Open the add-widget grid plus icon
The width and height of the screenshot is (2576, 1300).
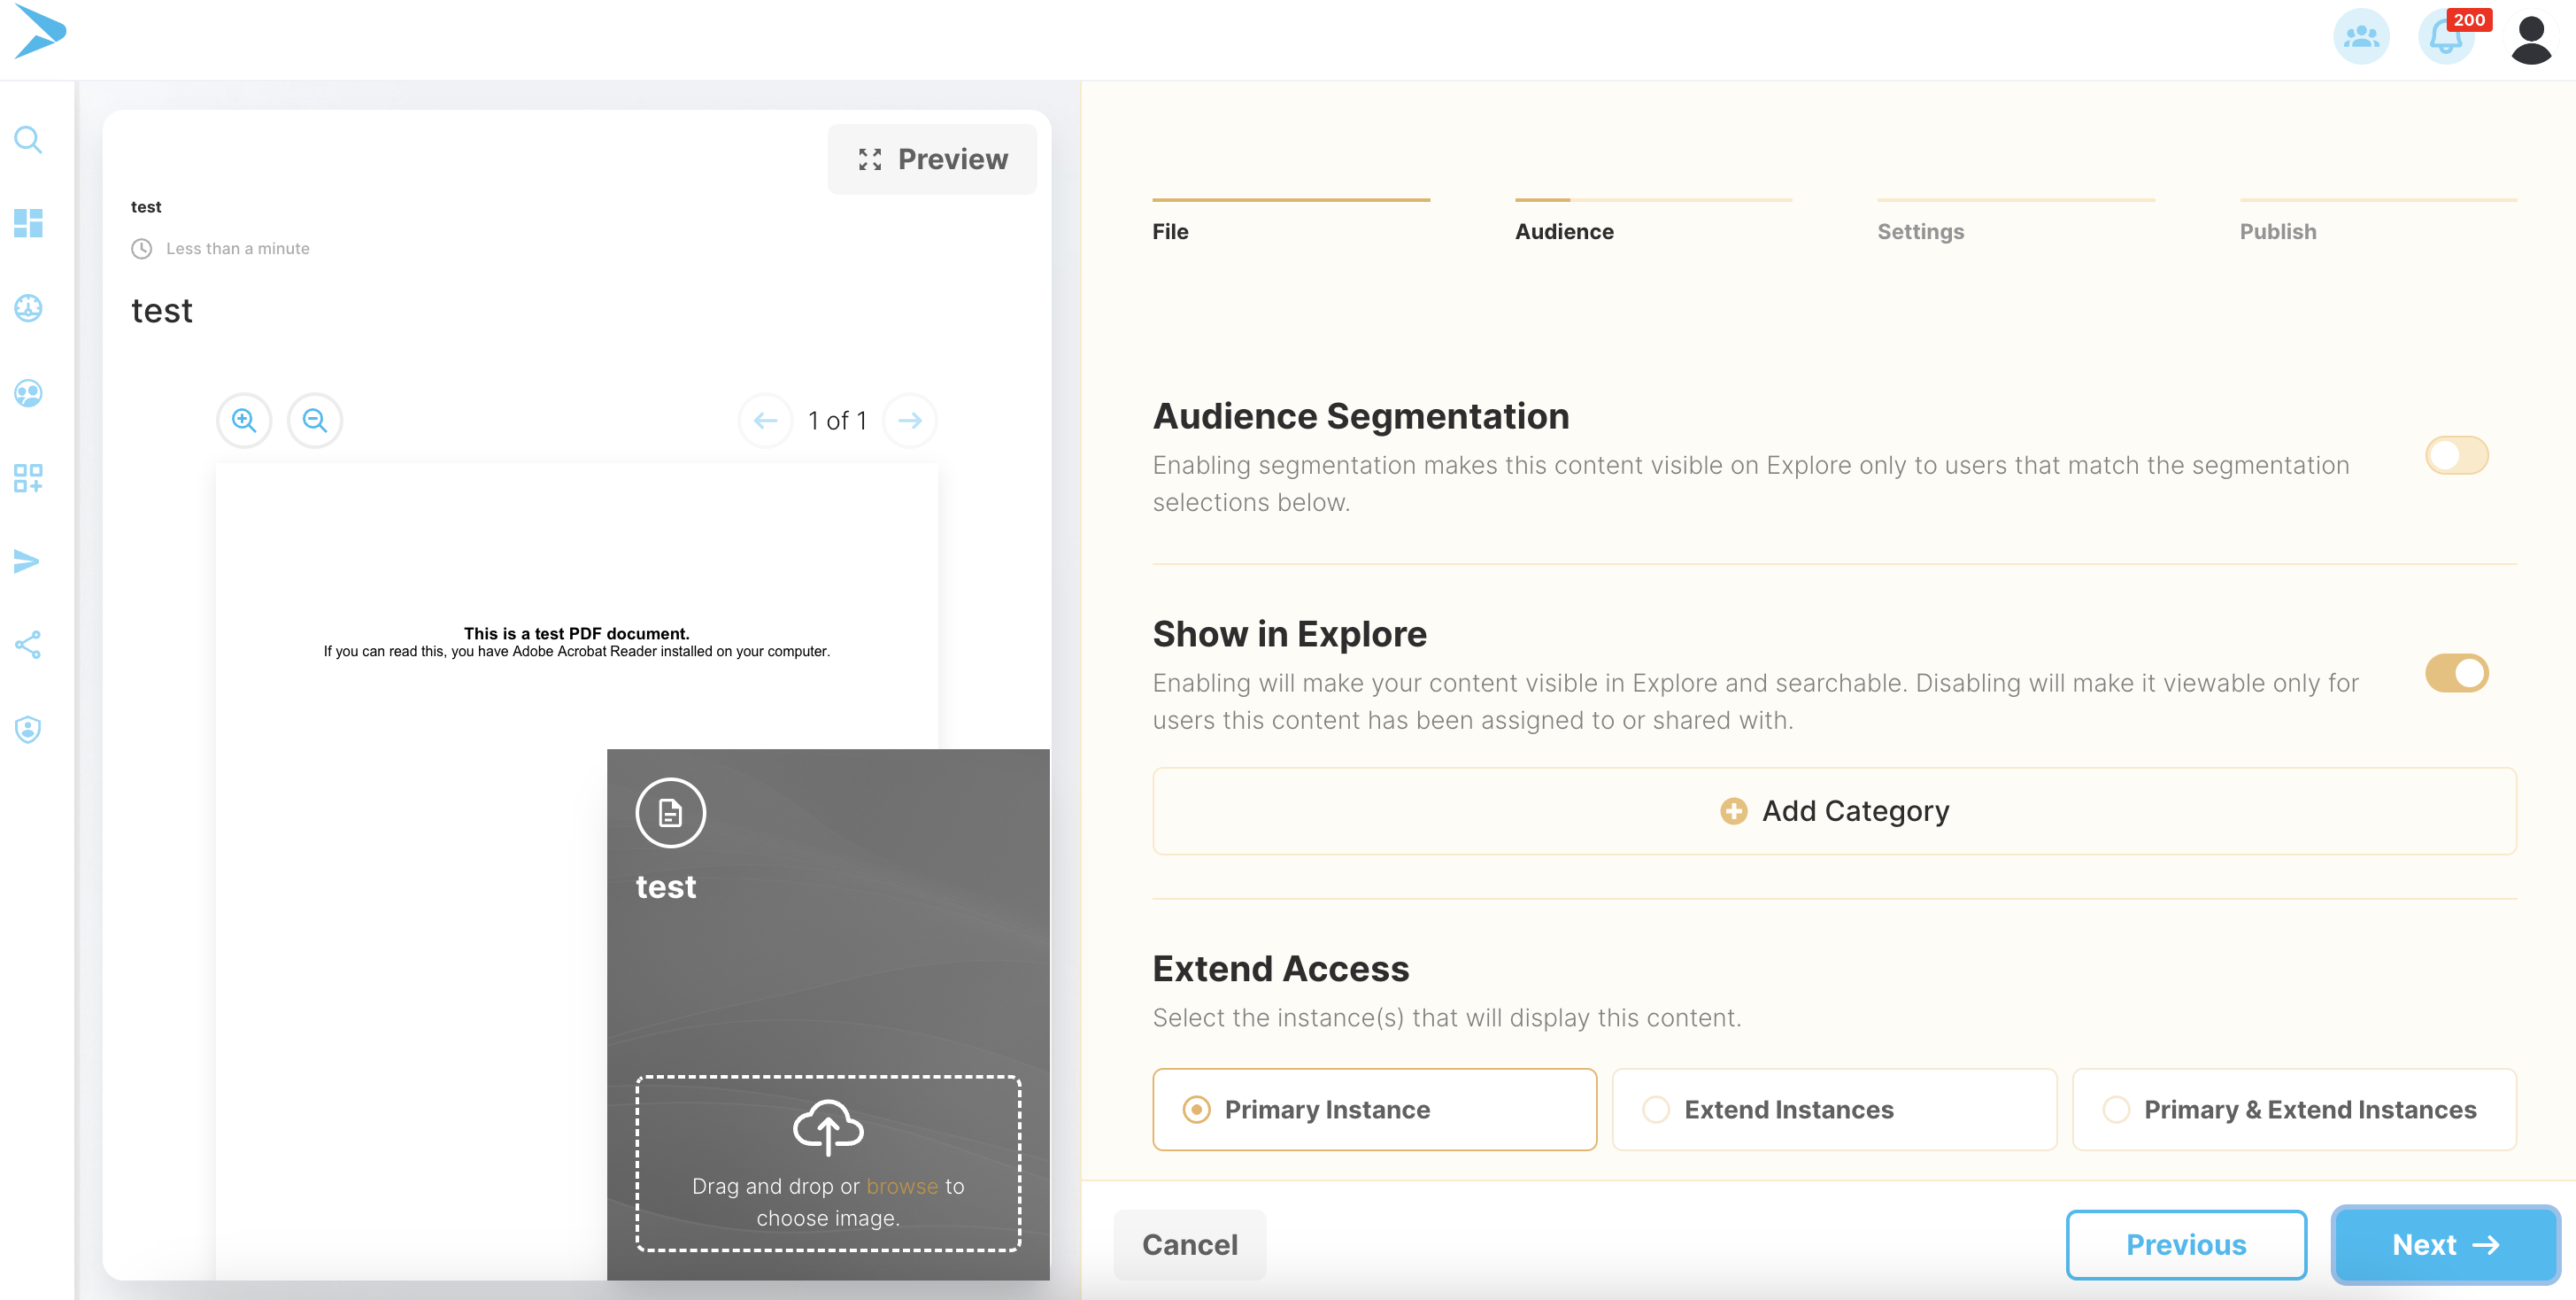pos(28,477)
